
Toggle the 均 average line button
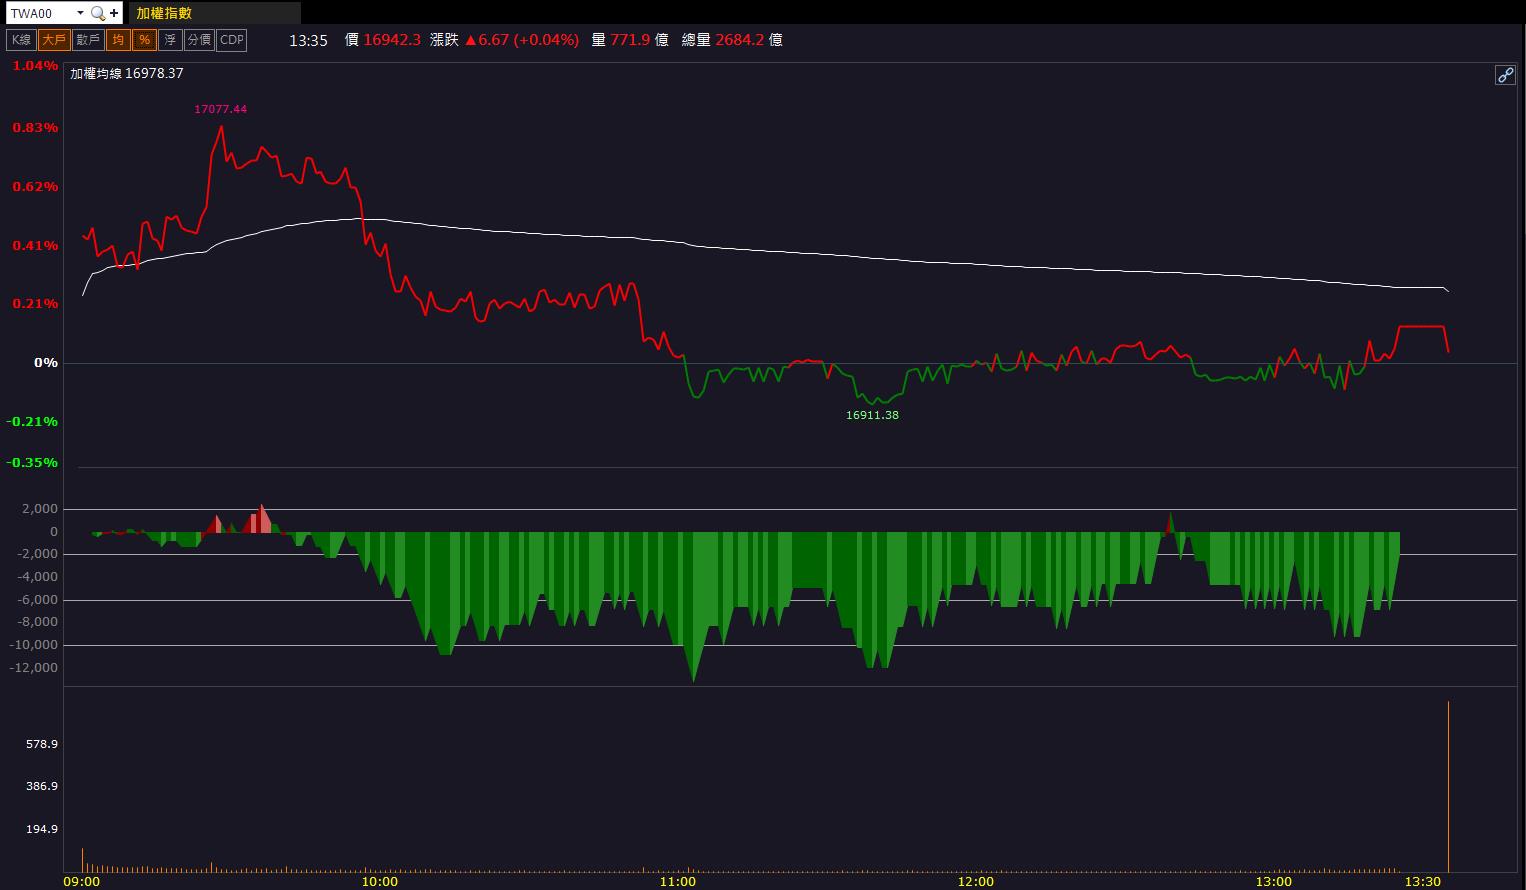point(118,40)
